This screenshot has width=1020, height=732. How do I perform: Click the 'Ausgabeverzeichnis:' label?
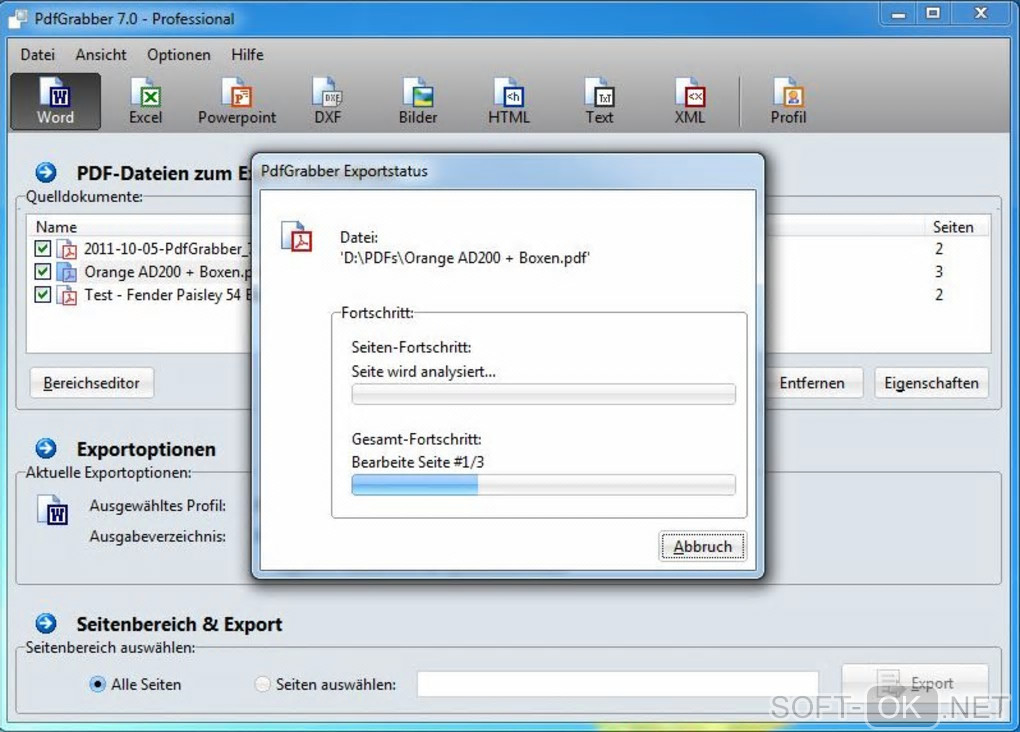(158, 536)
